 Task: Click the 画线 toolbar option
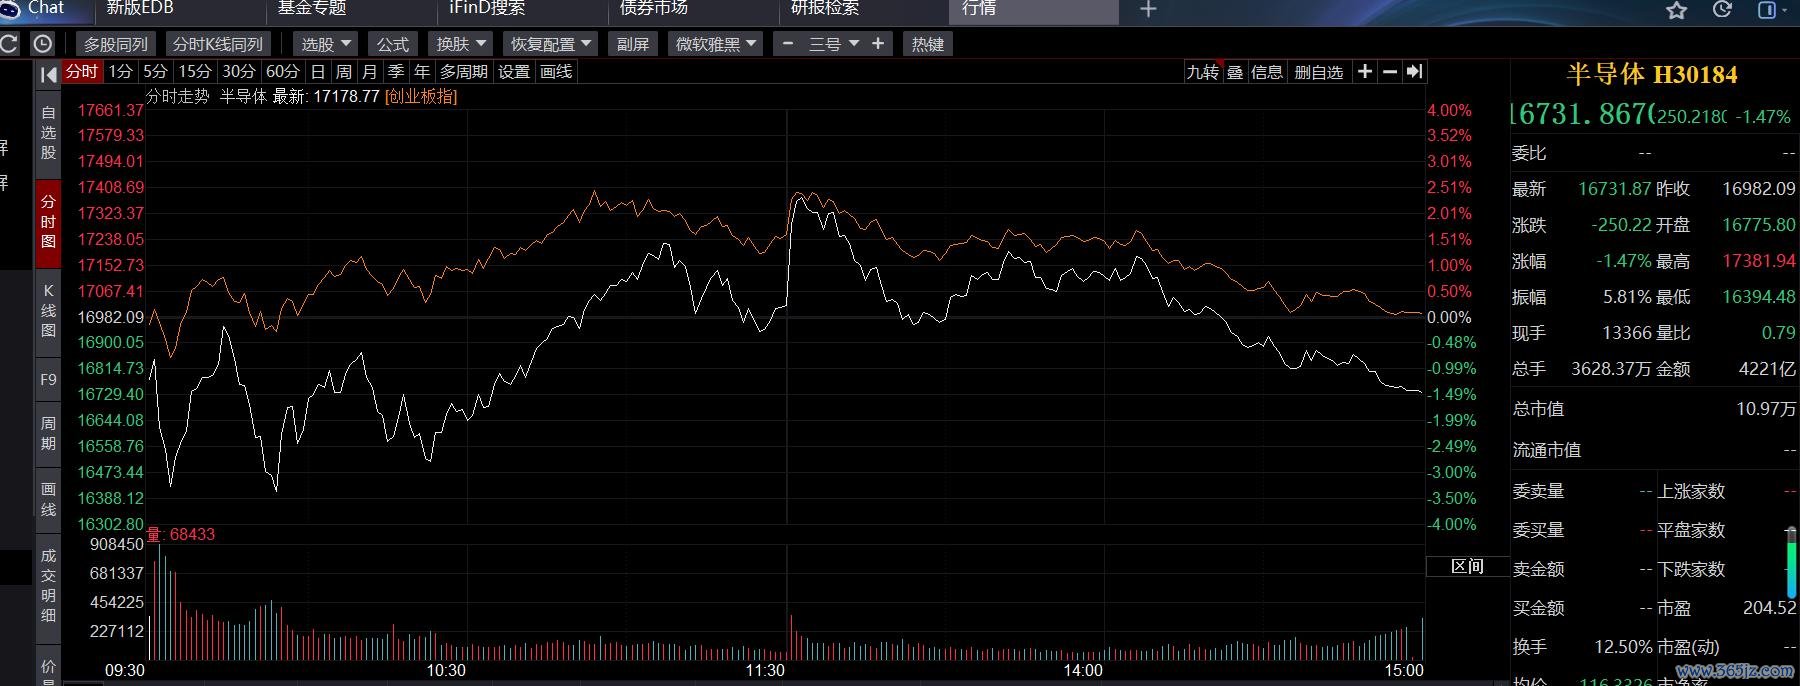[x=556, y=72]
